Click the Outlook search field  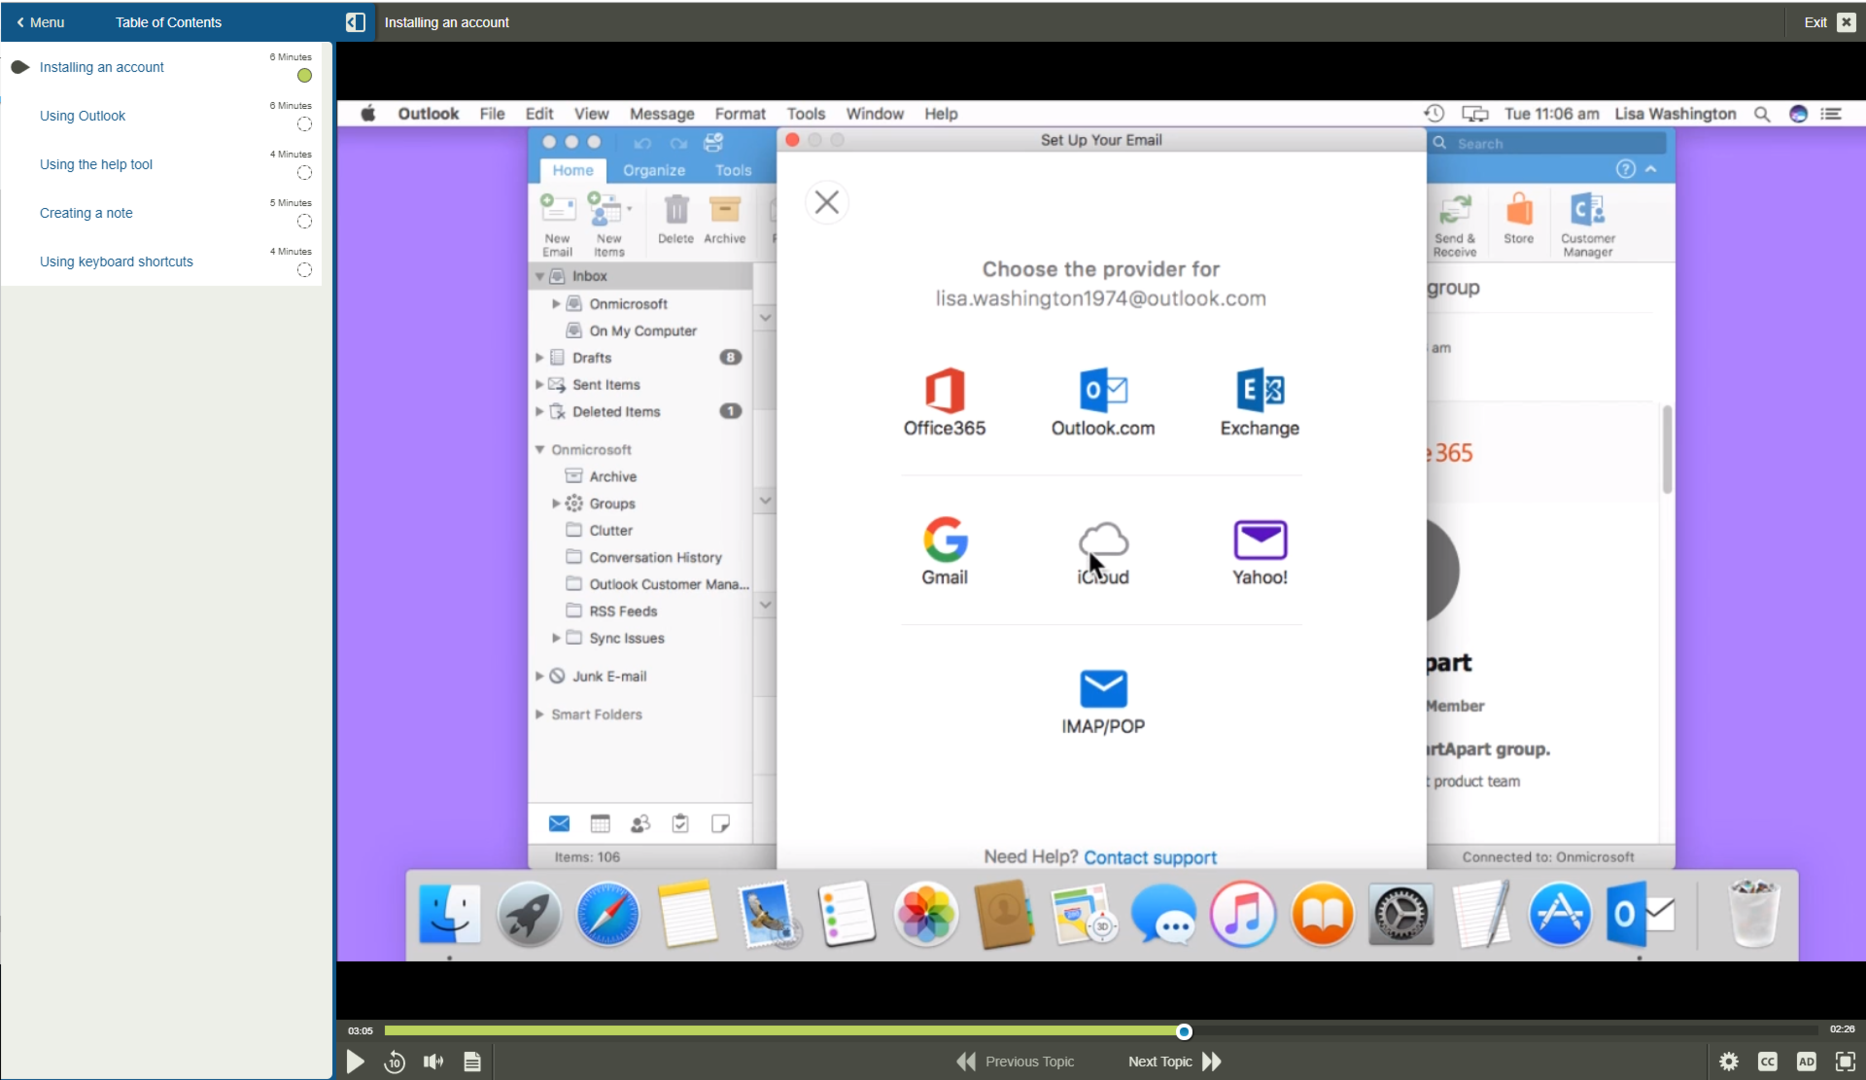pos(1547,143)
